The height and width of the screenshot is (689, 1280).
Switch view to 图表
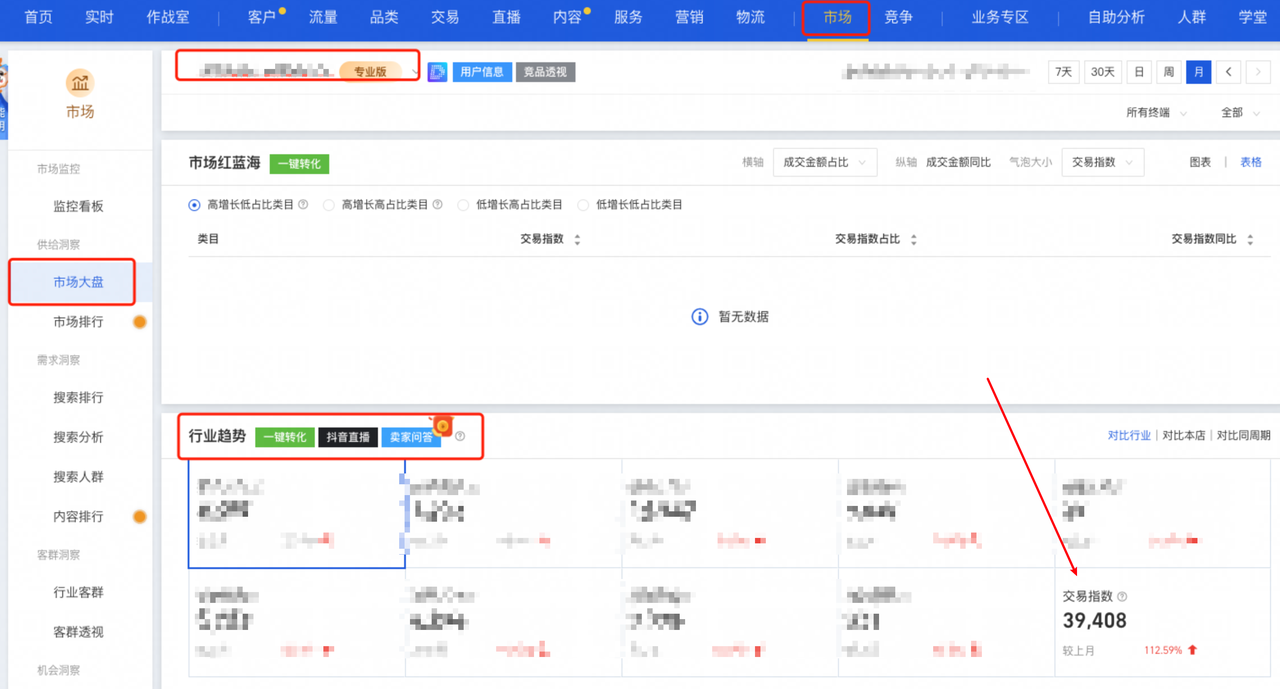click(x=1200, y=162)
